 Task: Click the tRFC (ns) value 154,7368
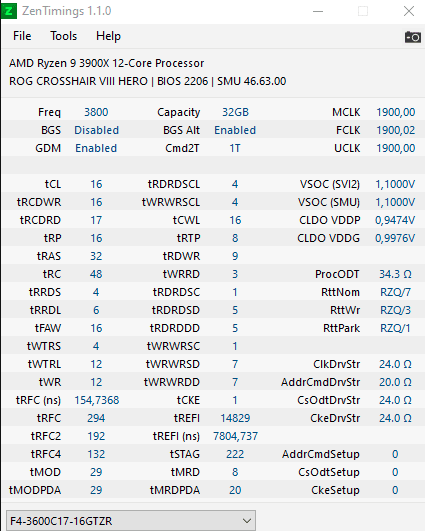click(x=97, y=400)
